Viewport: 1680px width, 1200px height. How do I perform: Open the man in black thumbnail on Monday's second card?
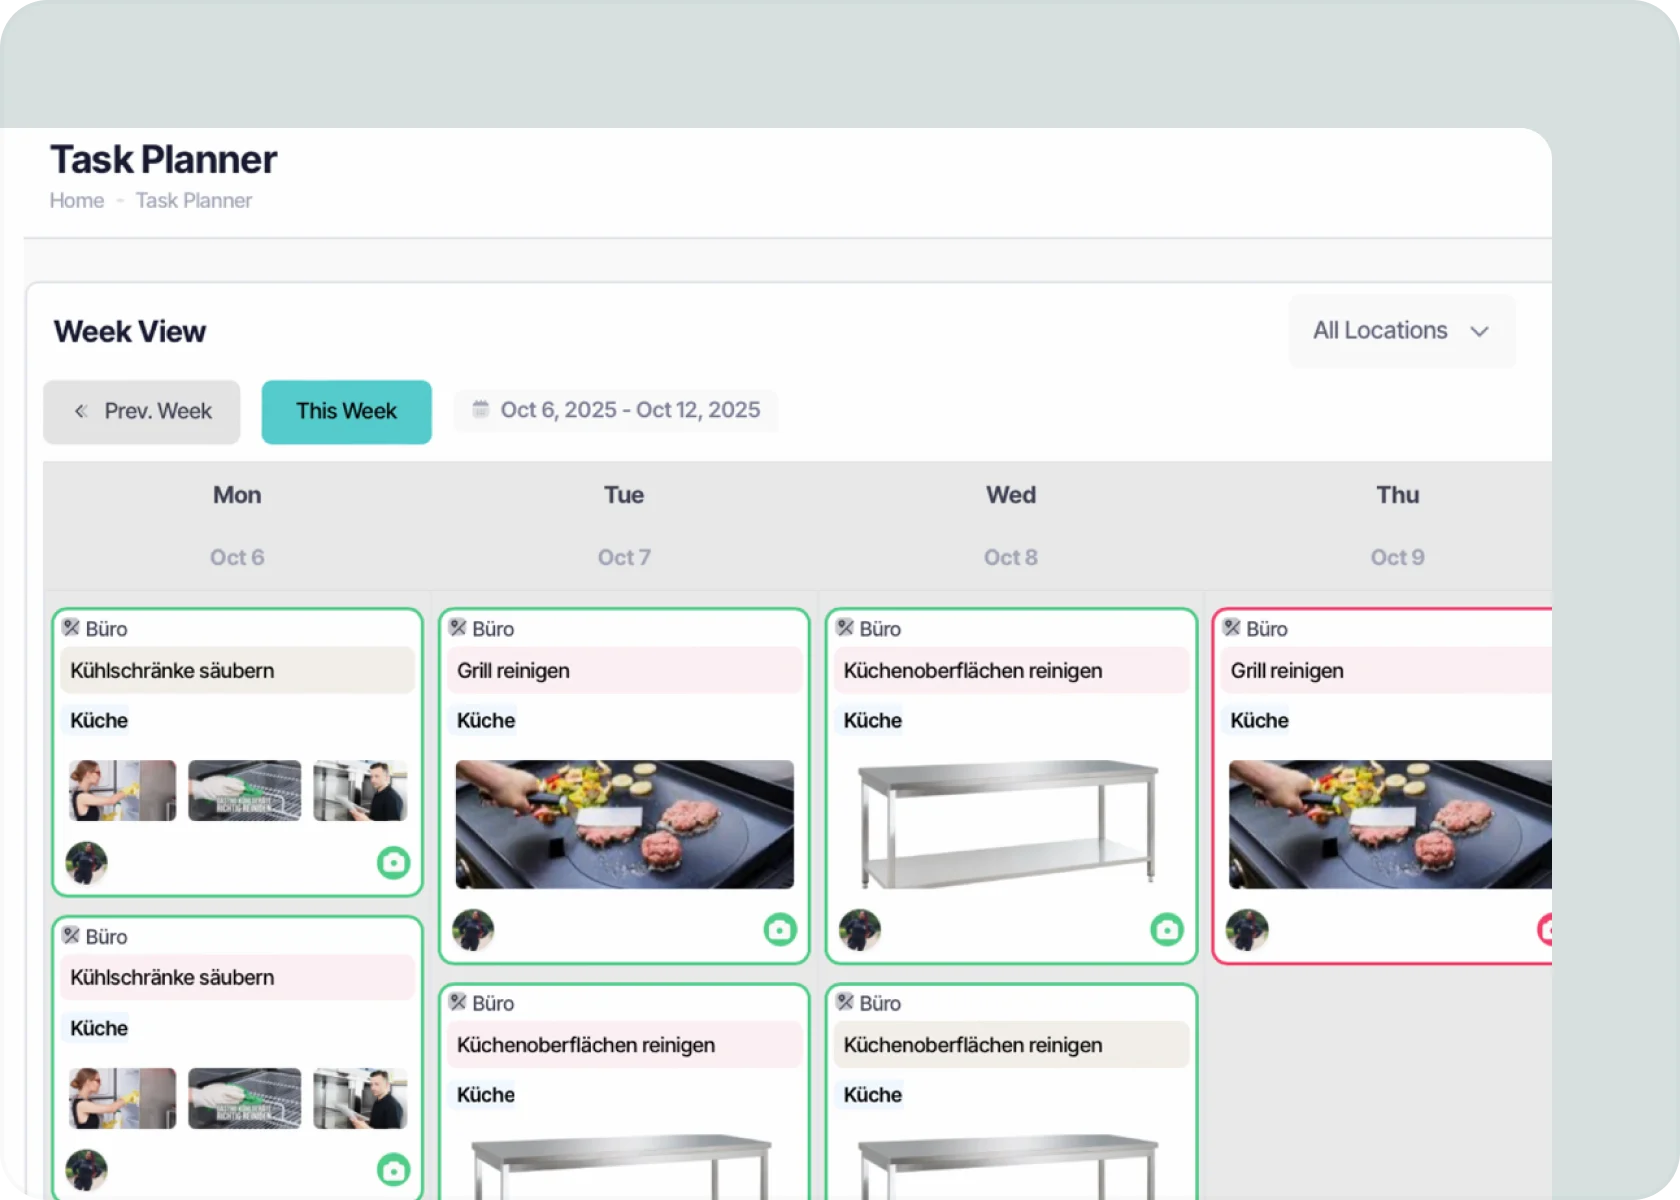tap(360, 1098)
